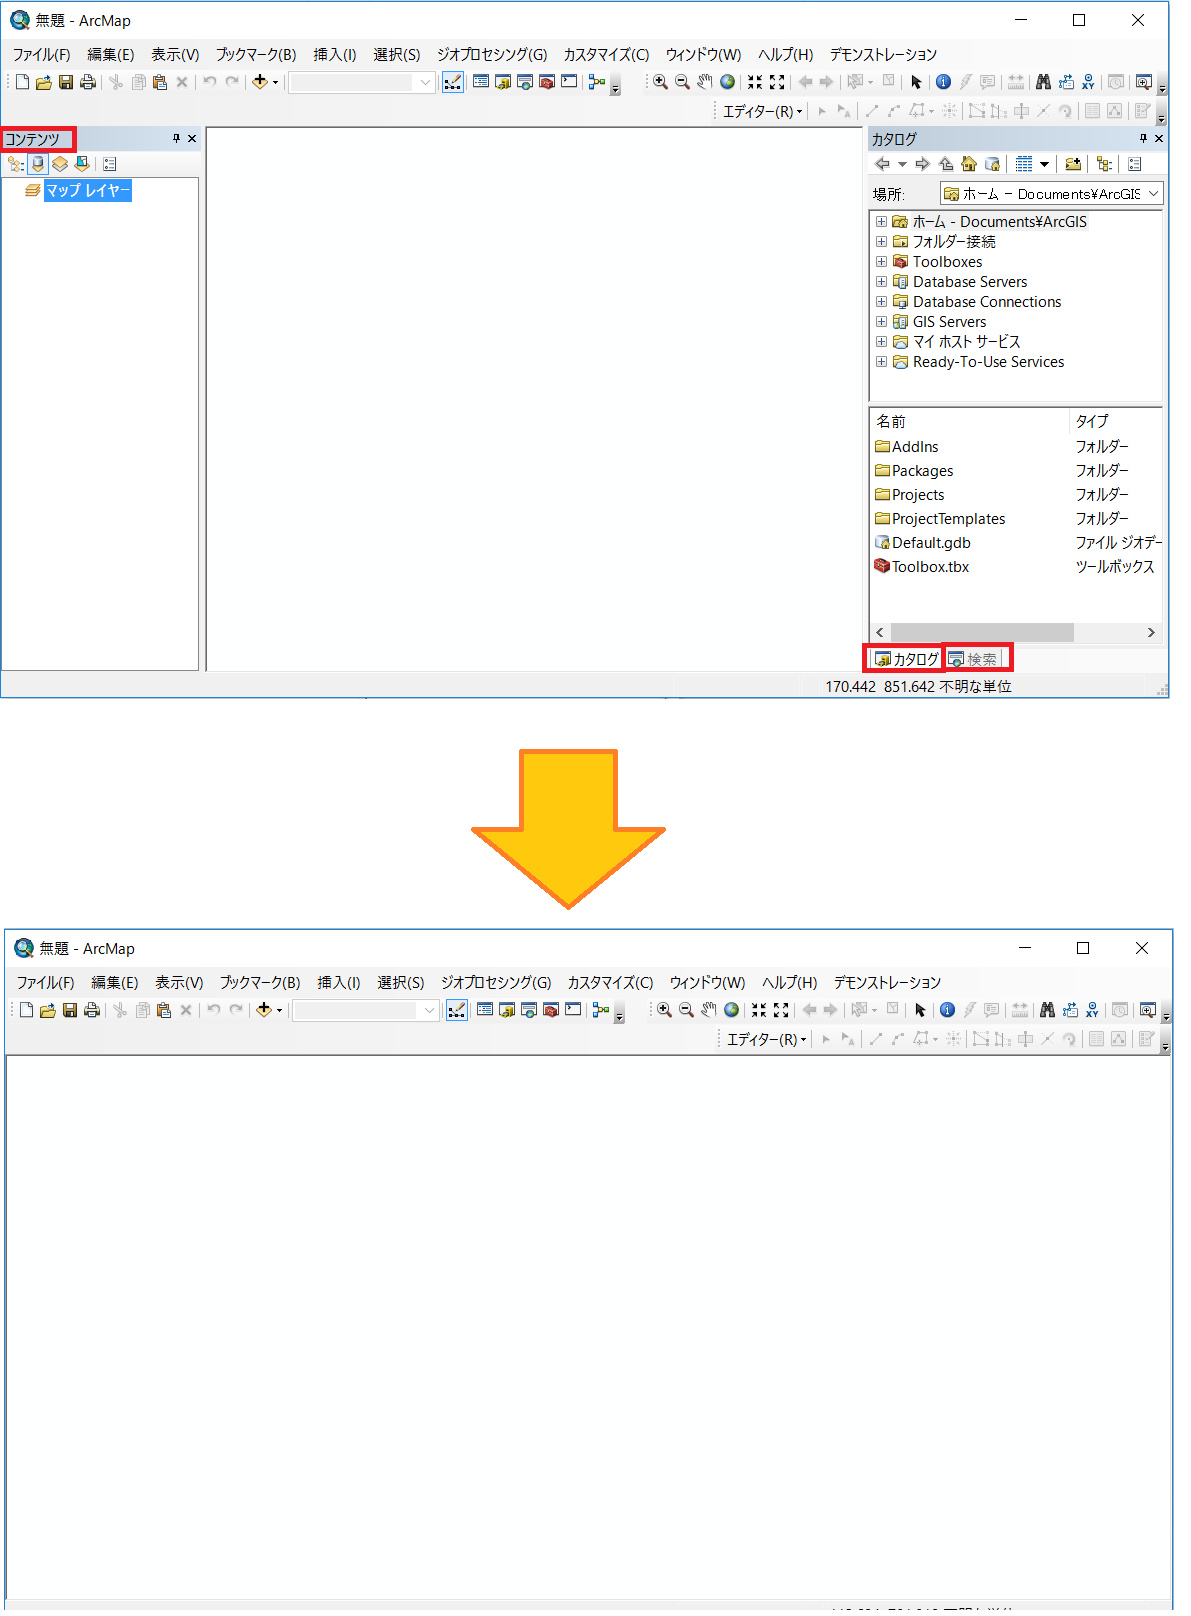1191x1616 pixels.
Task: Switch to the 検索 tab at bottom
Action: coord(974,659)
